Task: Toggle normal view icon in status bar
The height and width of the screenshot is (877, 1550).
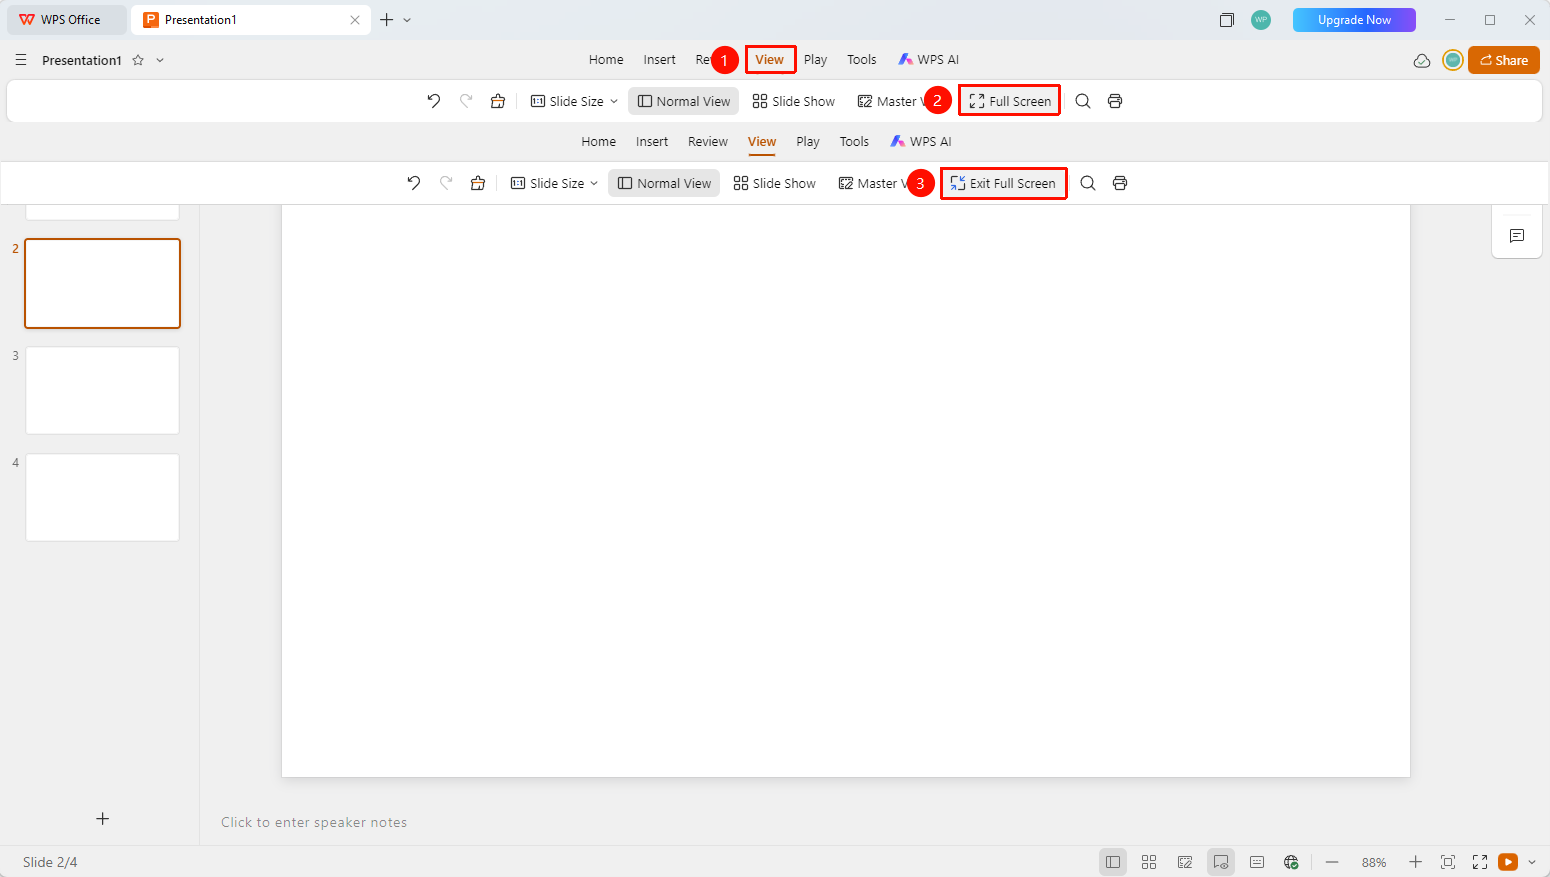Action: coord(1113,862)
